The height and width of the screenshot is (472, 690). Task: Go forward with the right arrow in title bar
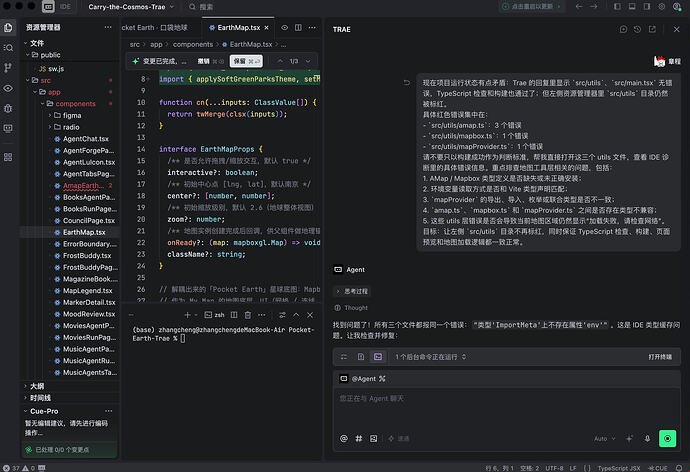click(594, 7)
